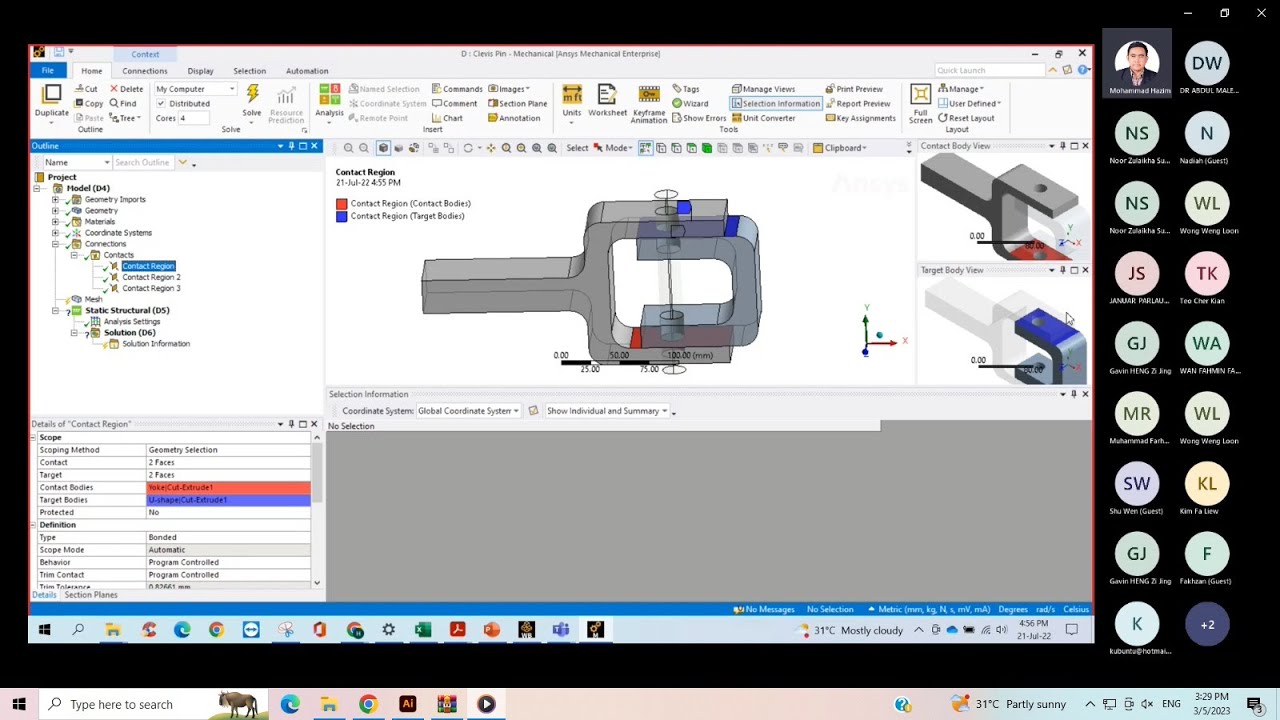Open File Explorer from Windows taskbar
The height and width of the screenshot is (720, 1280).
click(328, 704)
